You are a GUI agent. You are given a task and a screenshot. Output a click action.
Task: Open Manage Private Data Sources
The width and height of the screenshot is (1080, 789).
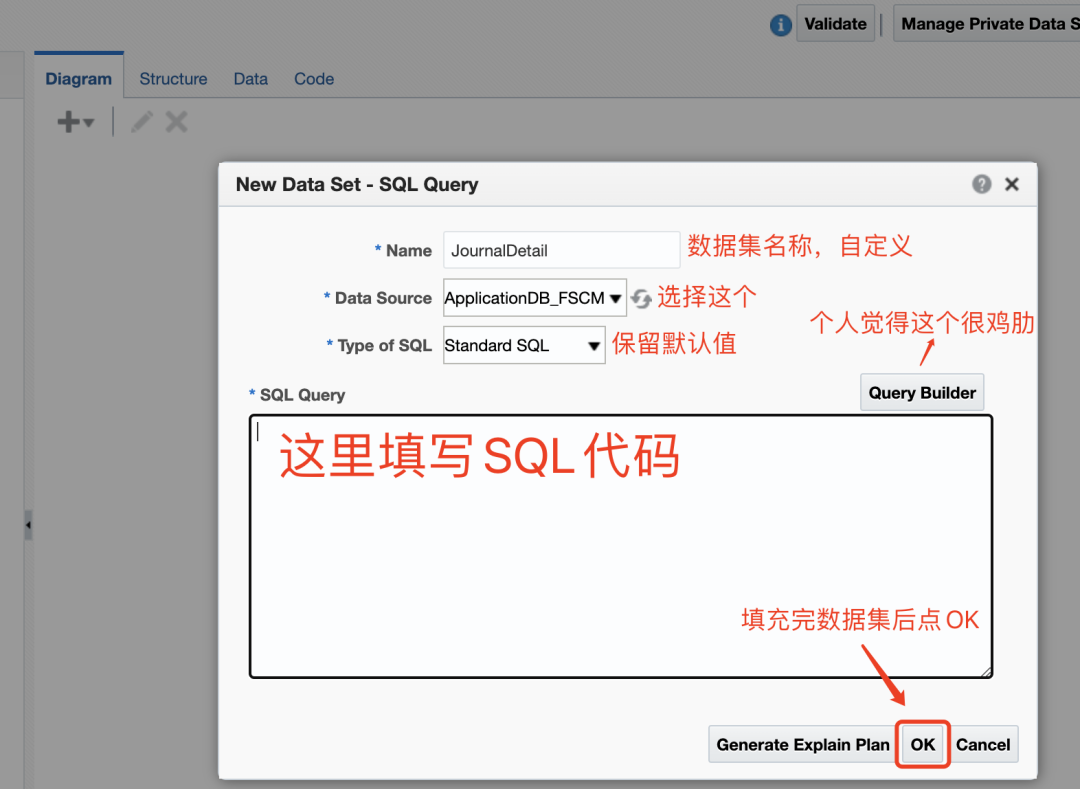[987, 23]
